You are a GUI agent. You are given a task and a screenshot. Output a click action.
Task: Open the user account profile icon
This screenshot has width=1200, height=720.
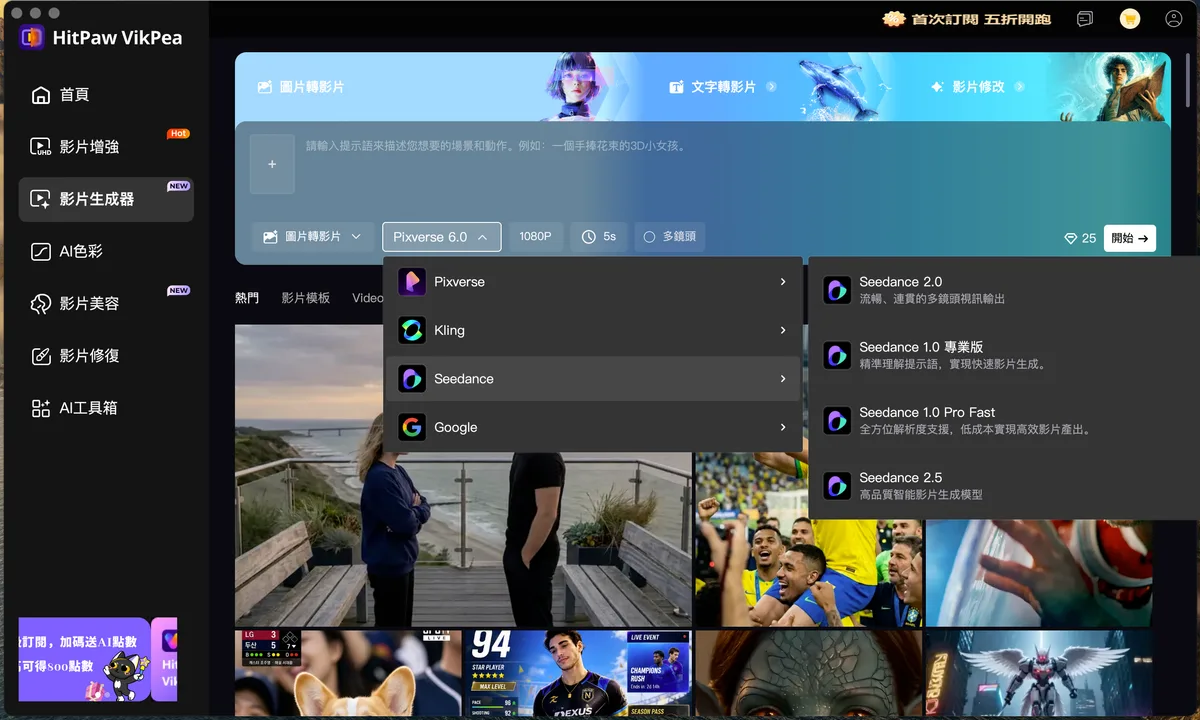pos(1174,19)
